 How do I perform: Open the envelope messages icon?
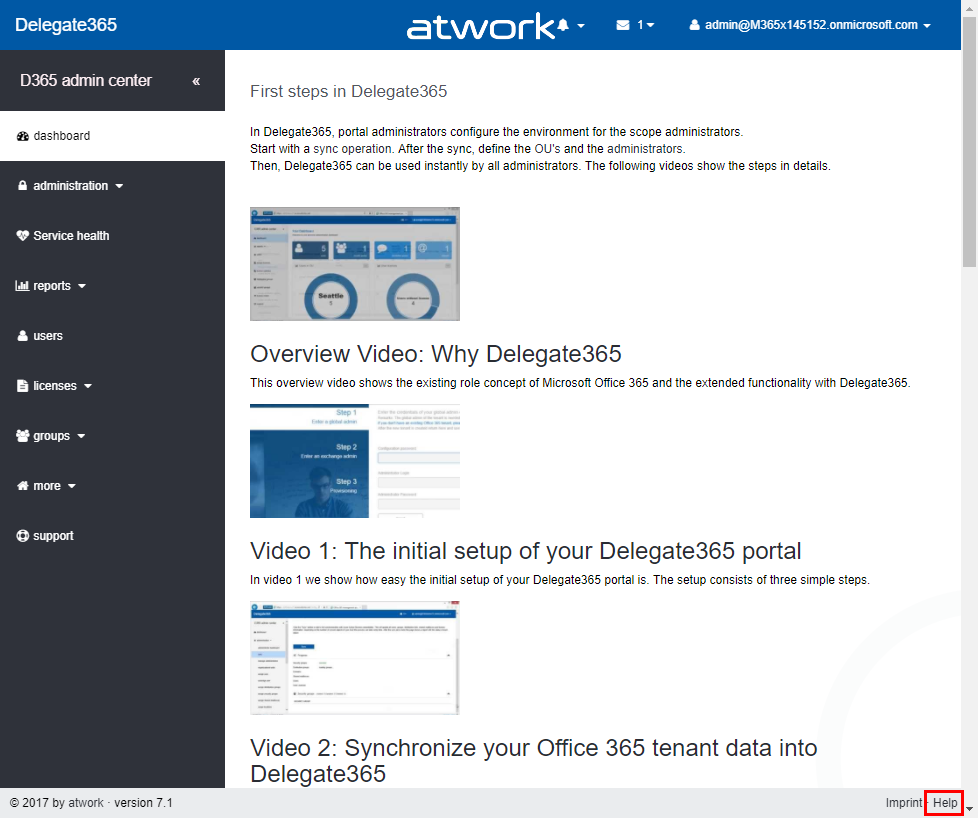[x=623, y=25]
